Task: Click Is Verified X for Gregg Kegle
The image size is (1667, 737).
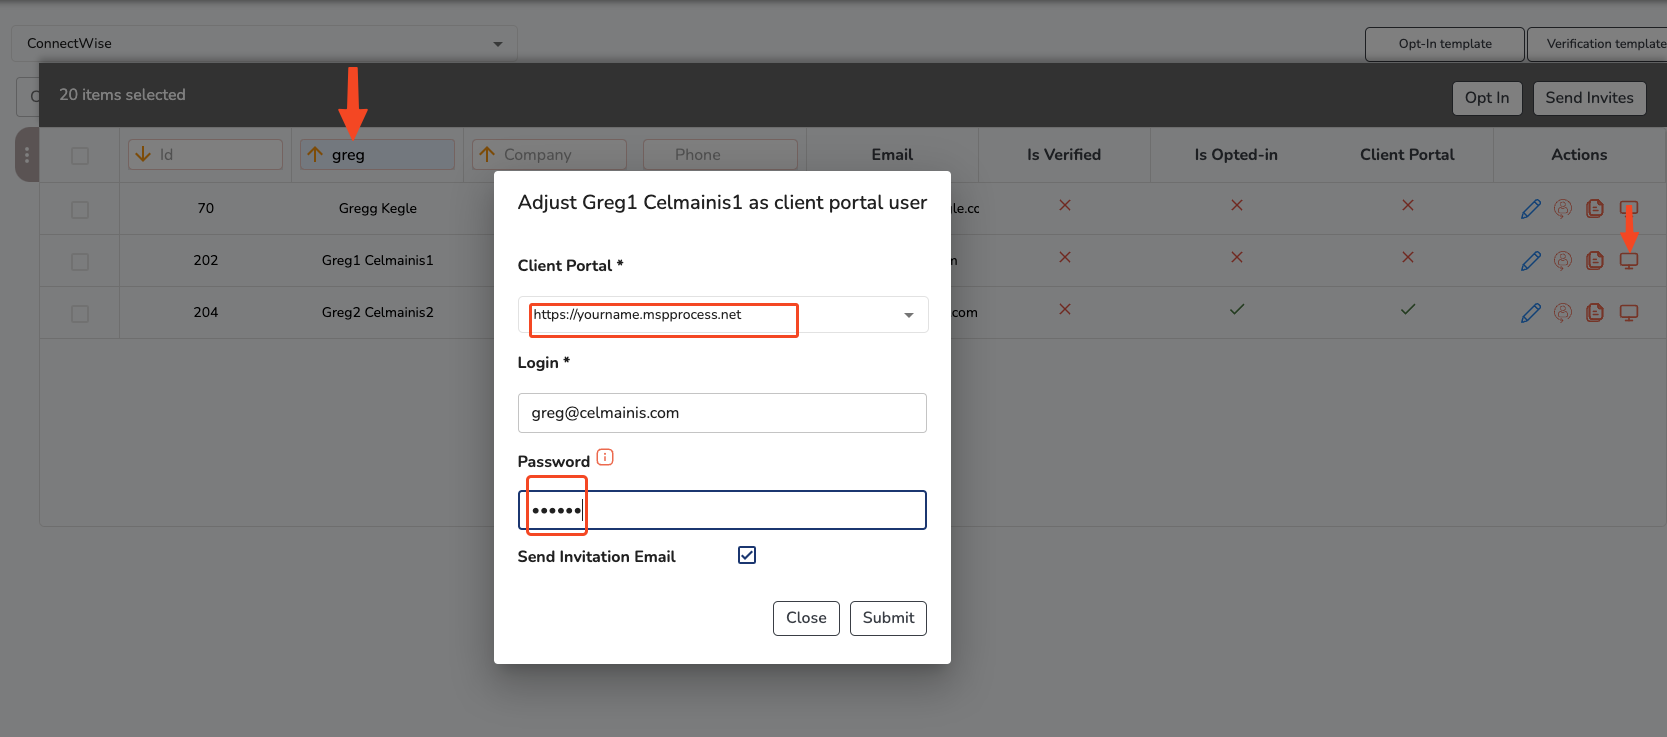Action: (x=1065, y=205)
